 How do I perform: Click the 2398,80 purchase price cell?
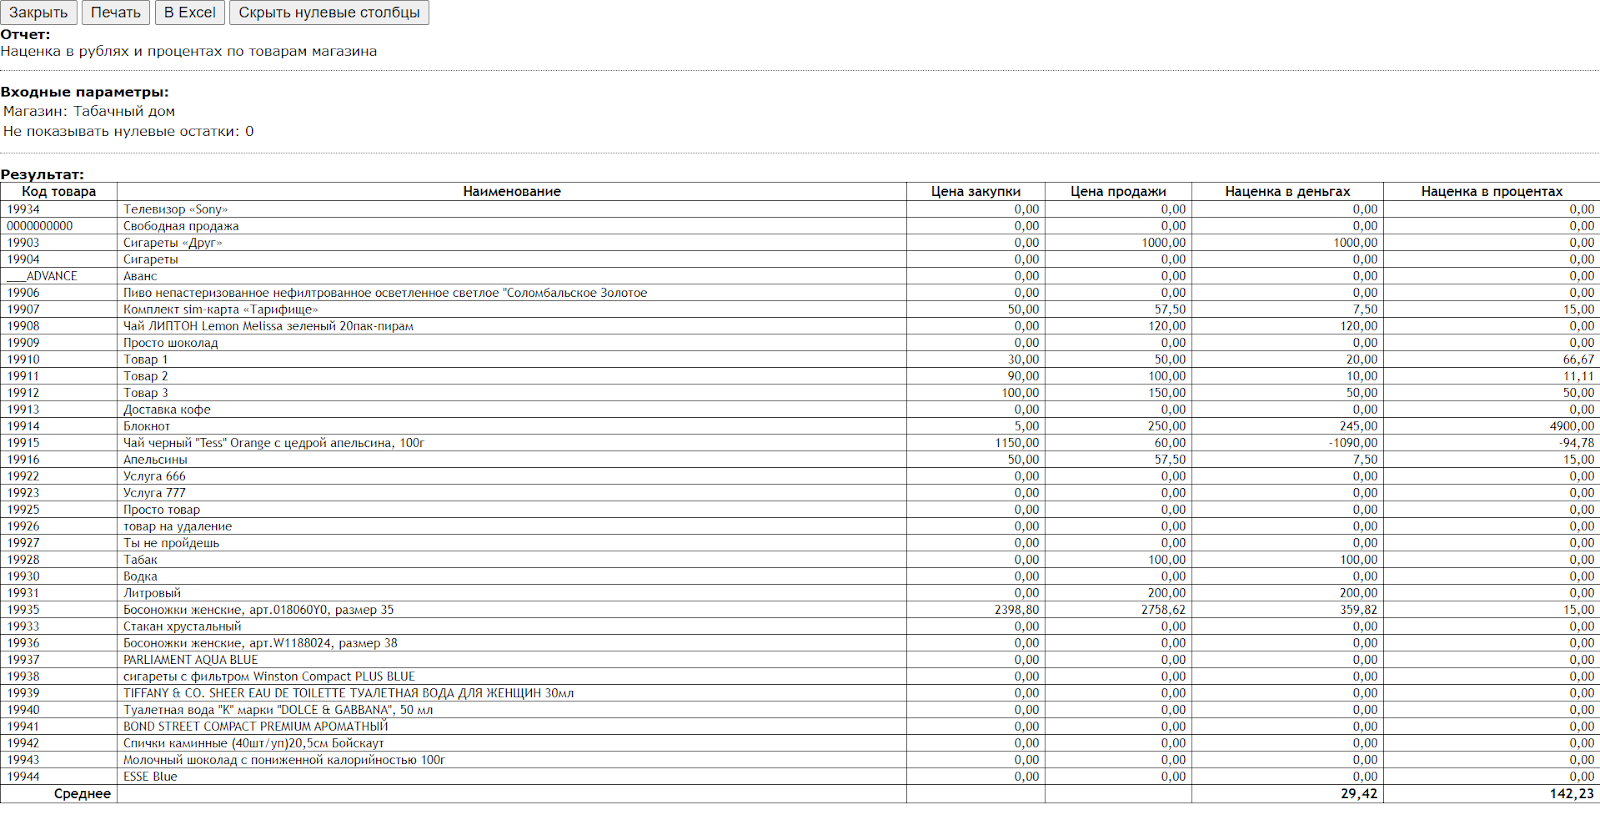click(1016, 610)
